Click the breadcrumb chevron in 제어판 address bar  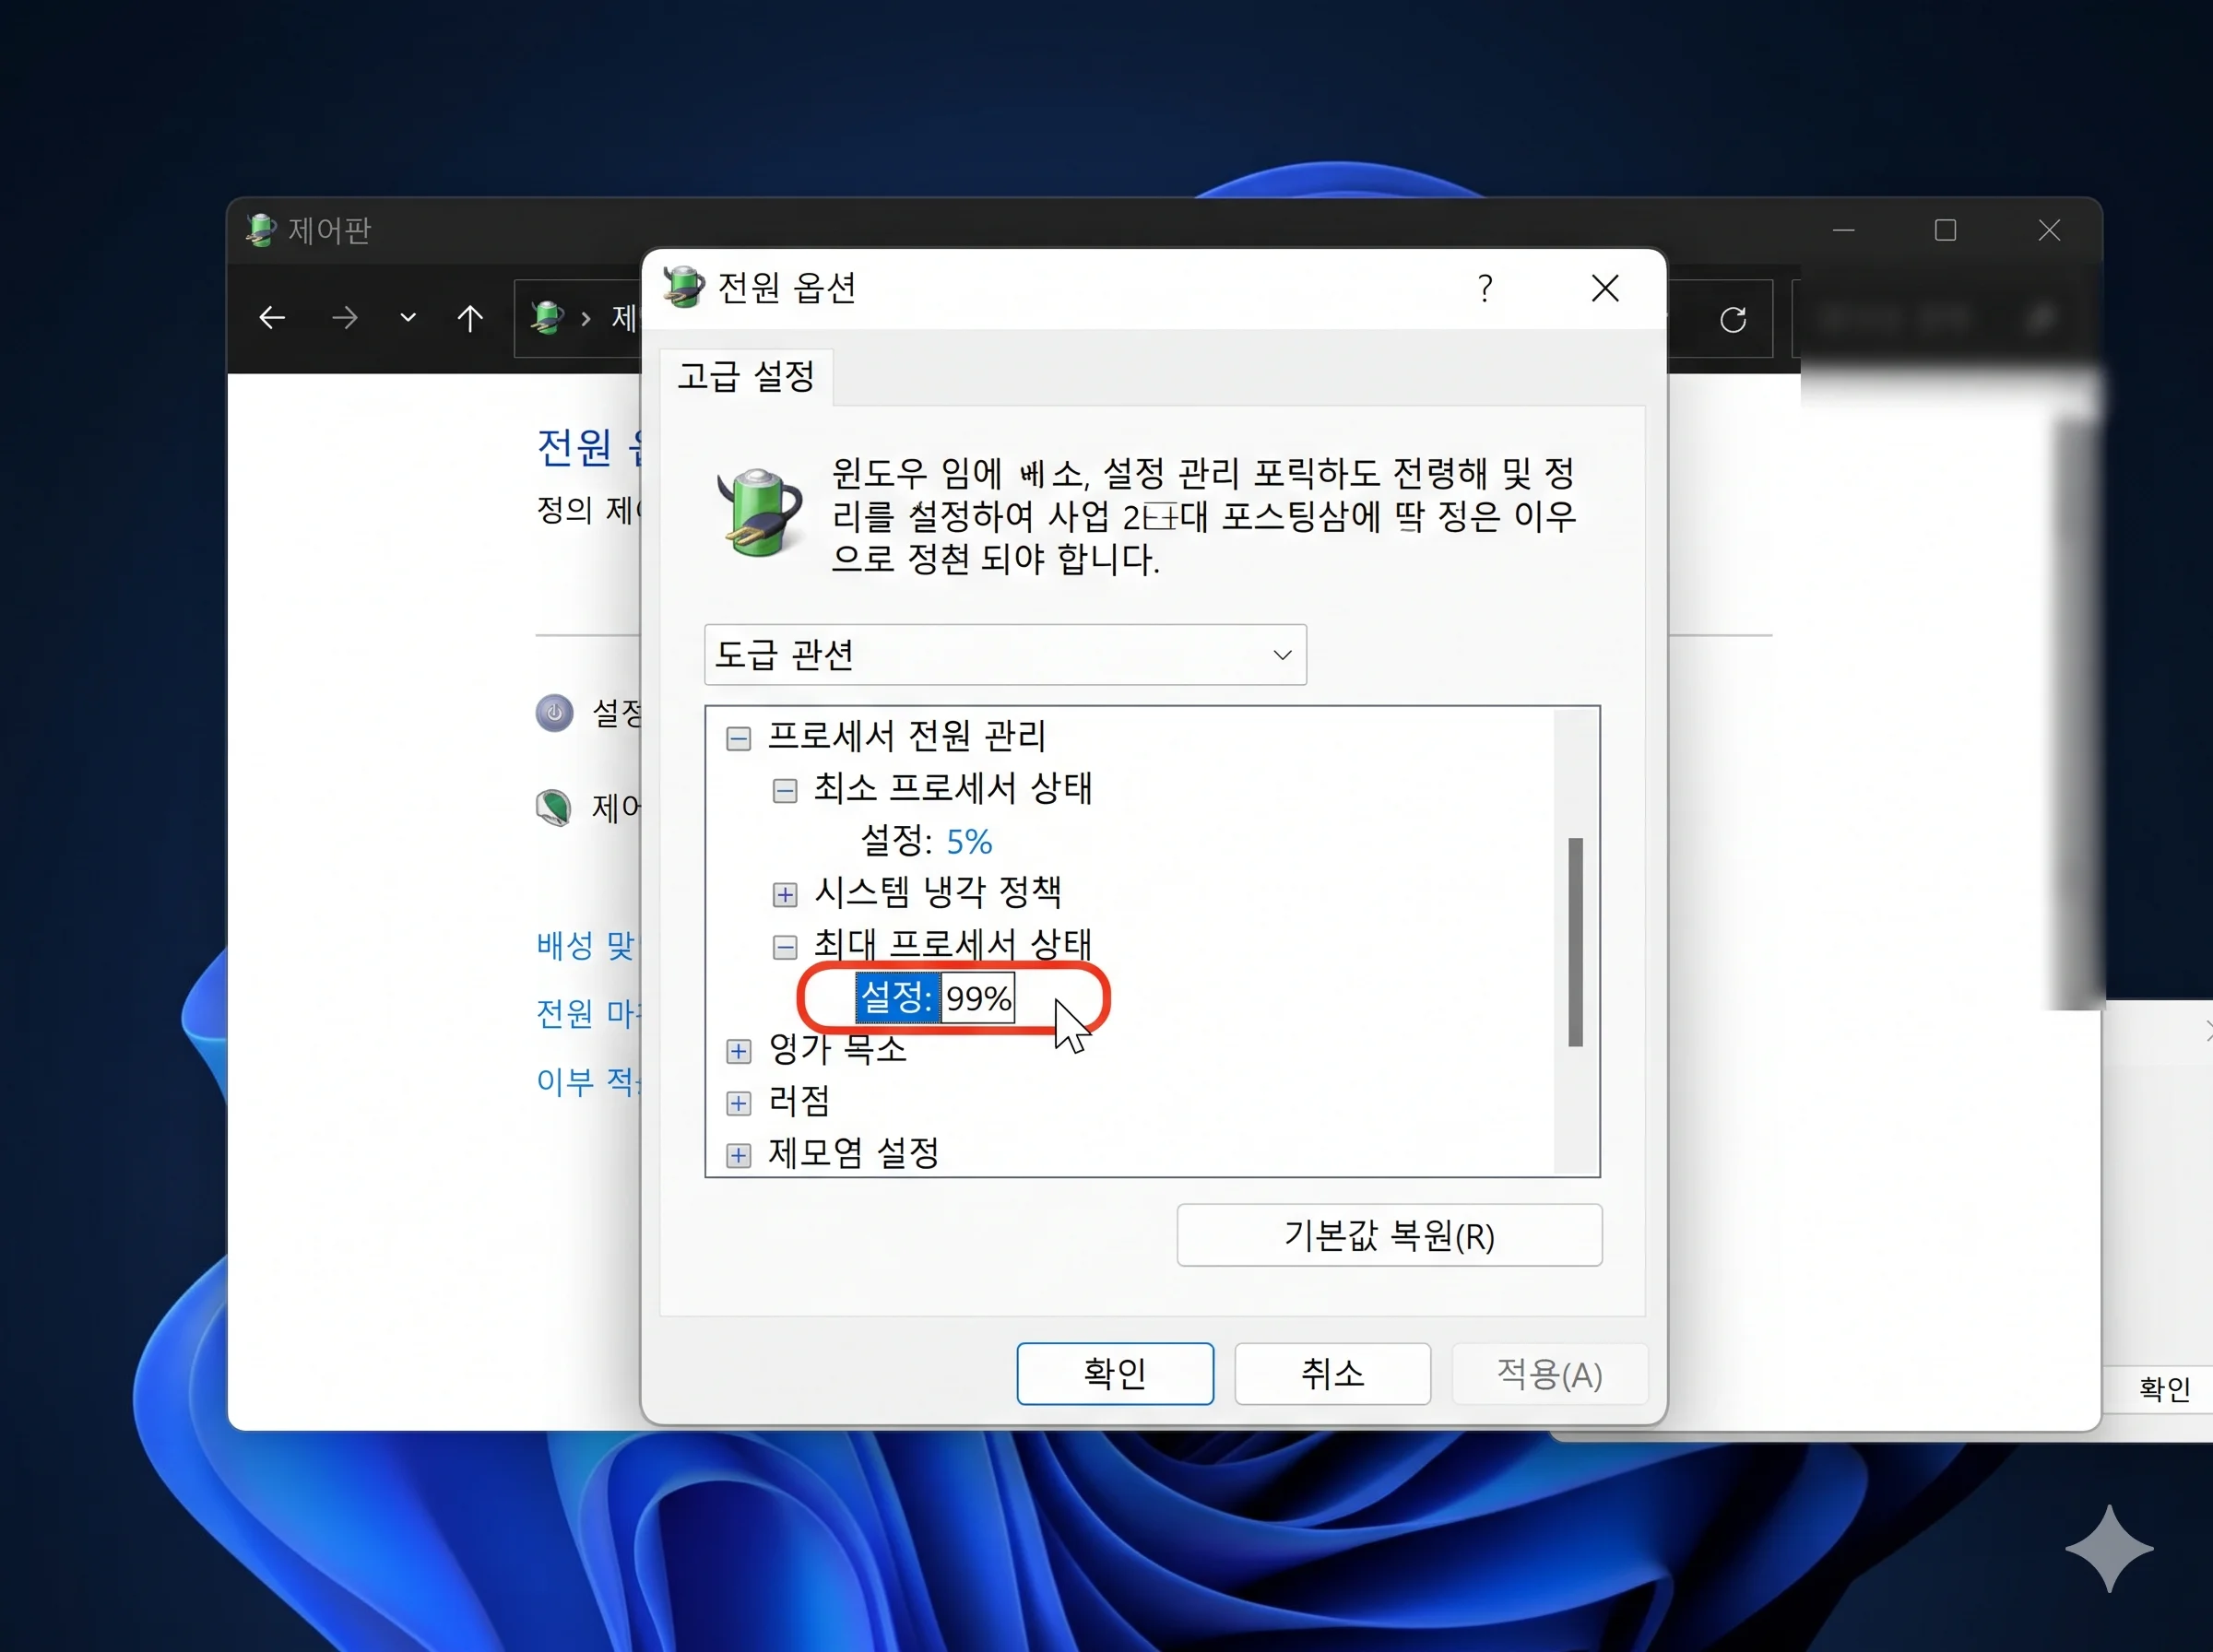pyautogui.click(x=586, y=318)
